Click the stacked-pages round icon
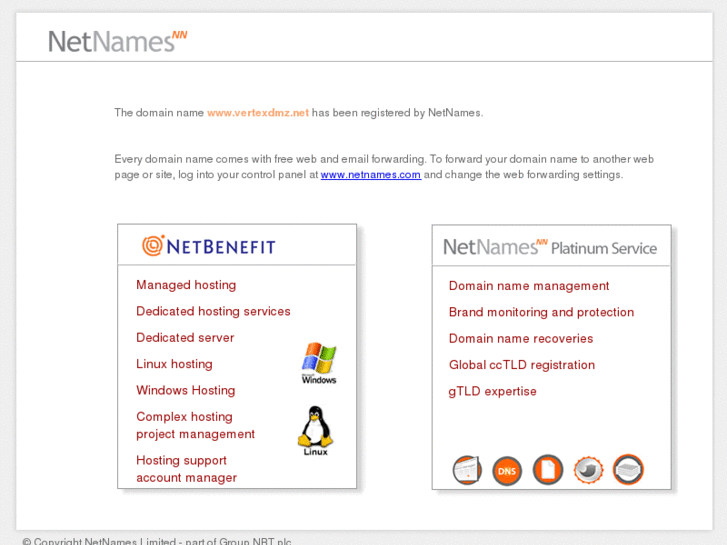The height and width of the screenshot is (545, 727). pos(628,469)
